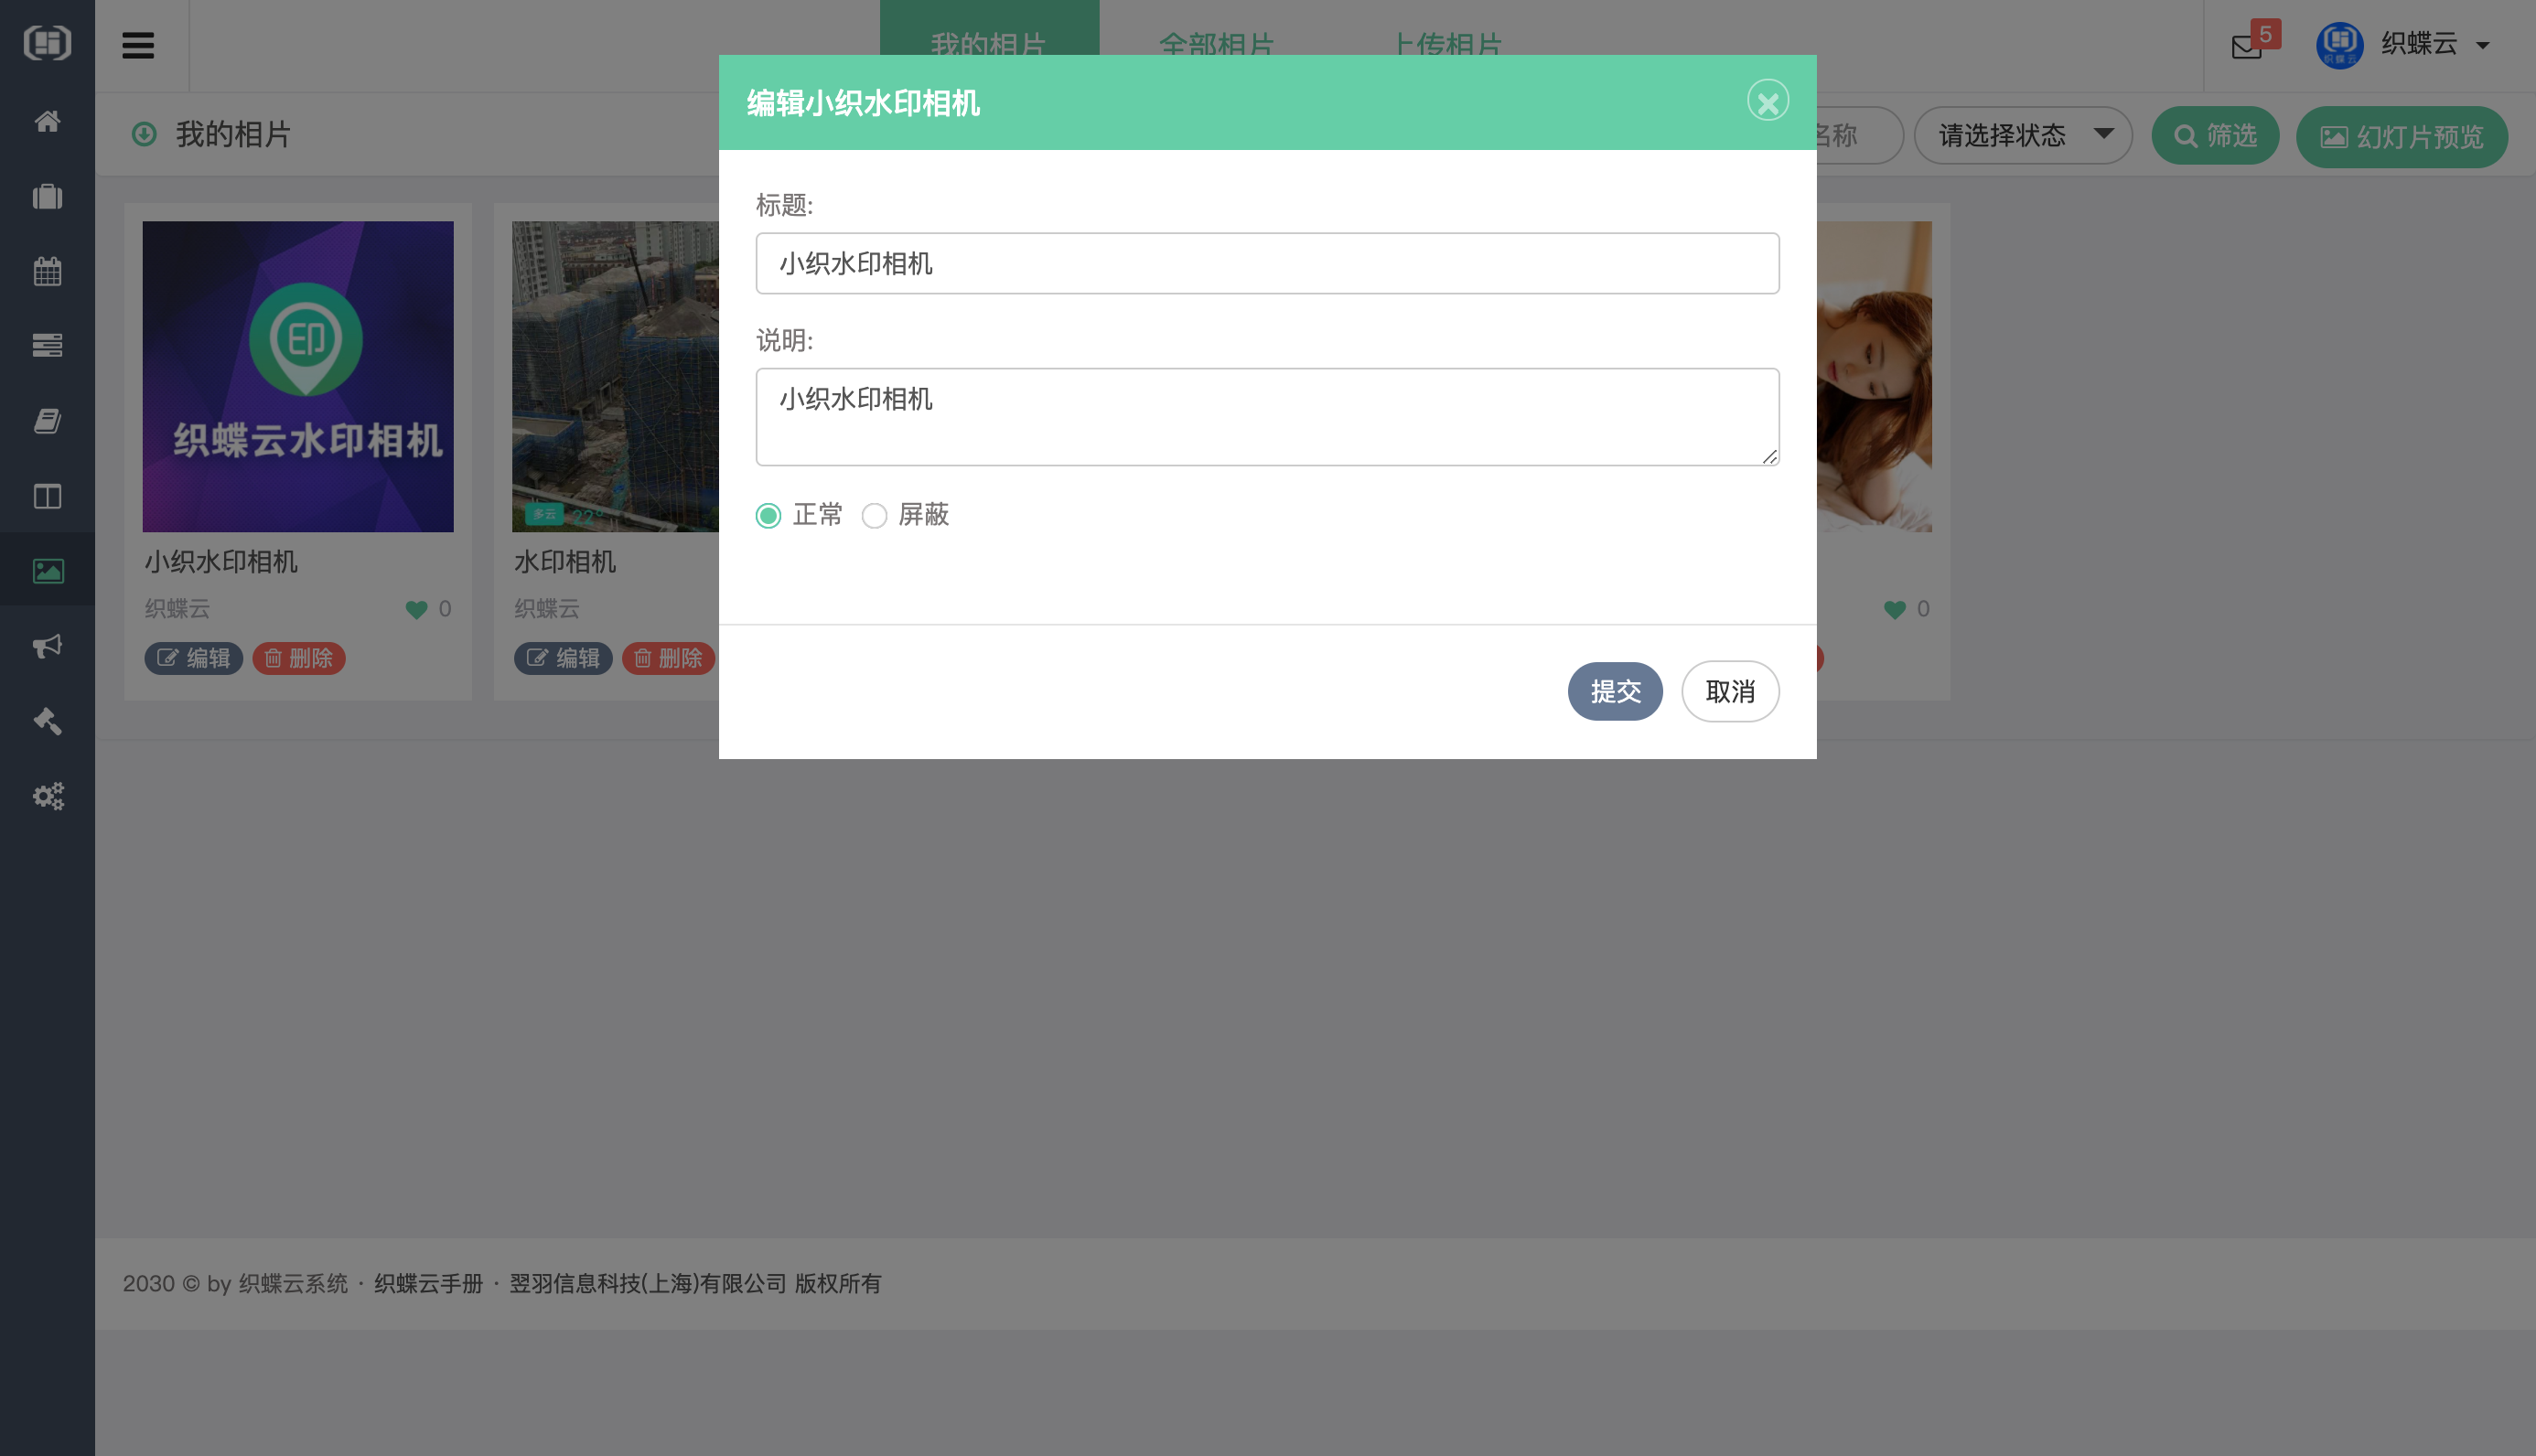Click the 说明 description textarea

[x=1267, y=416]
